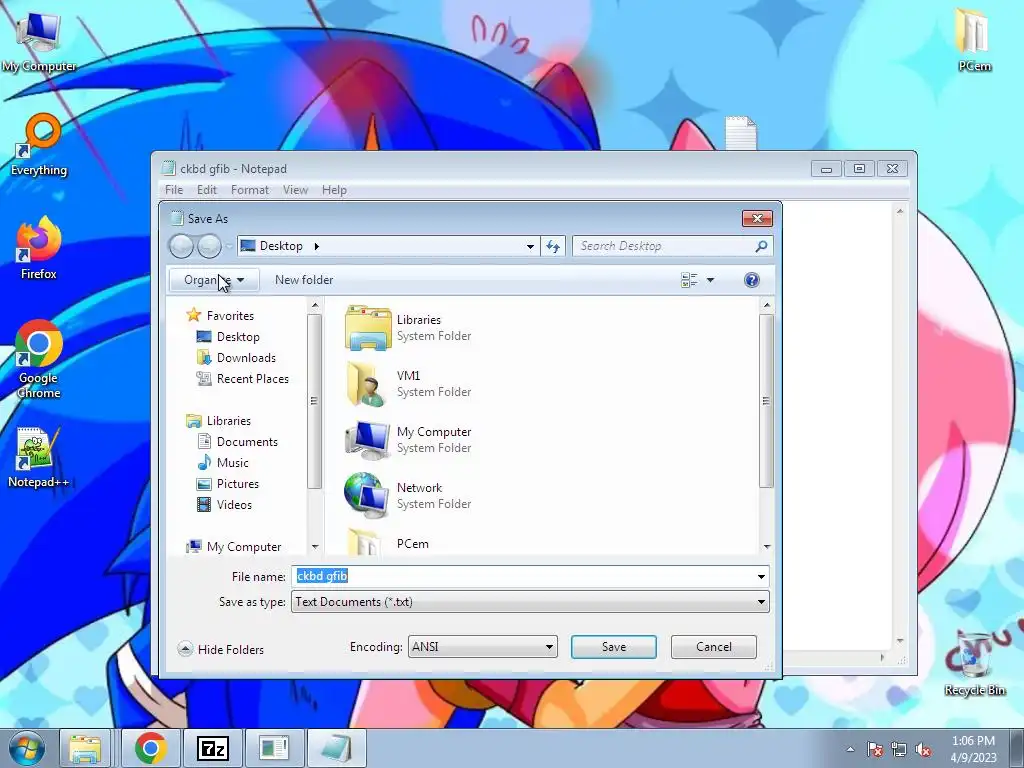This screenshot has width=1024, height=768.
Task: Open the Notepad Edit menu
Action: pyautogui.click(x=206, y=190)
